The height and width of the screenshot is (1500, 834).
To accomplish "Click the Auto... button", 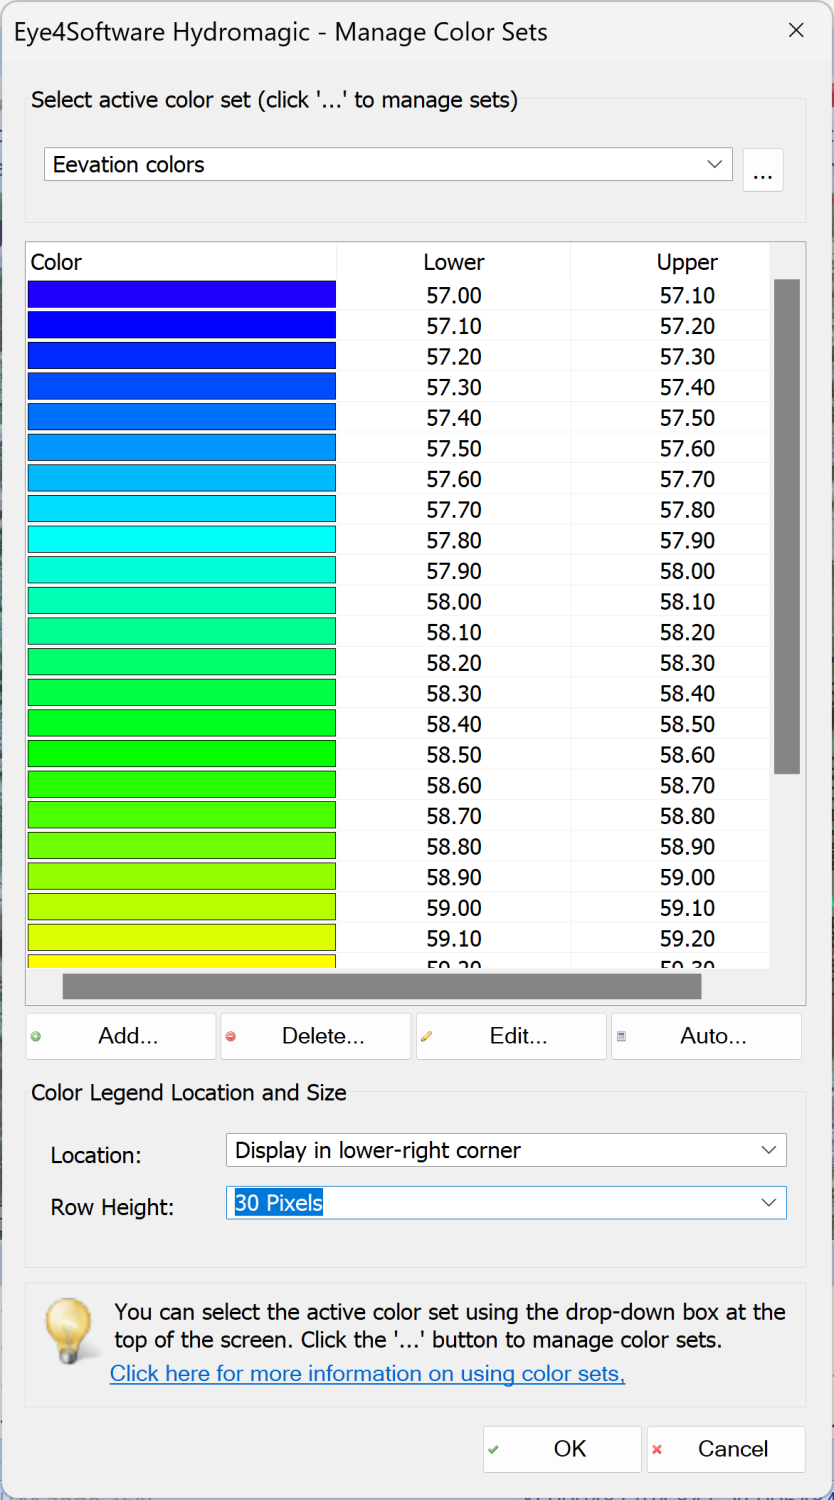I will click(707, 1036).
